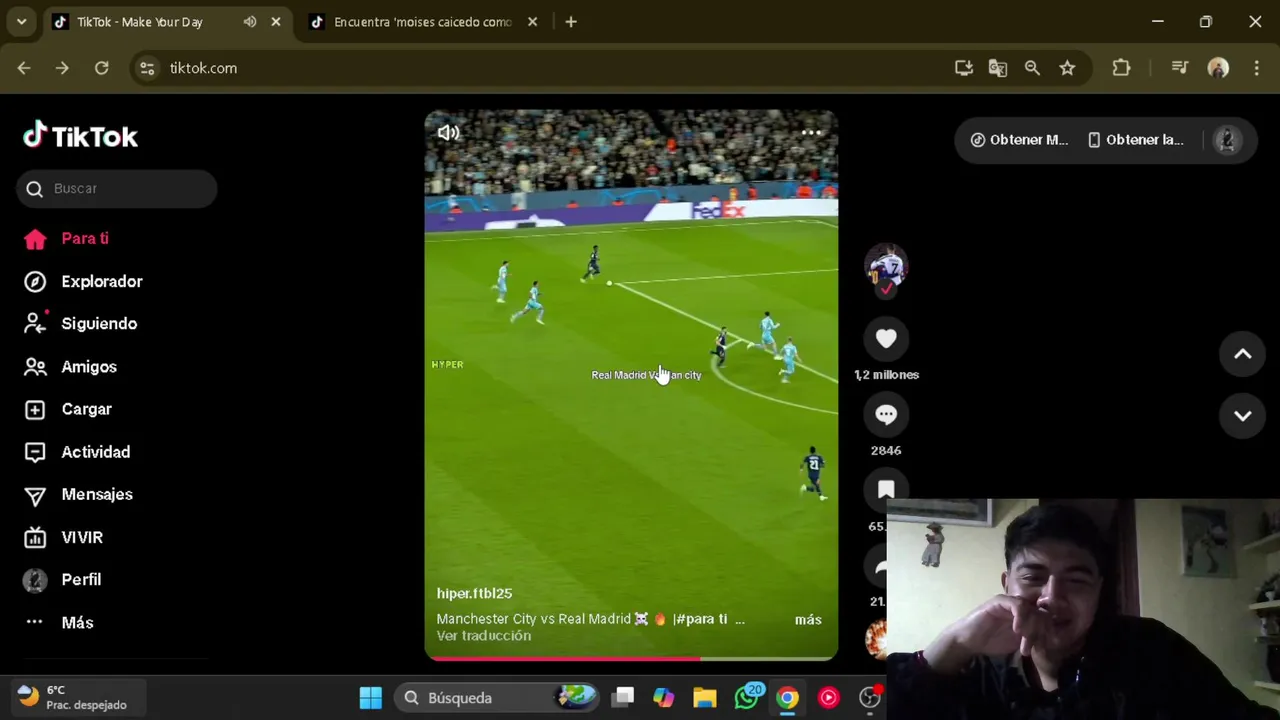Go to the previous video with up arrow
The width and height of the screenshot is (1280, 720).
pos(1242,354)
